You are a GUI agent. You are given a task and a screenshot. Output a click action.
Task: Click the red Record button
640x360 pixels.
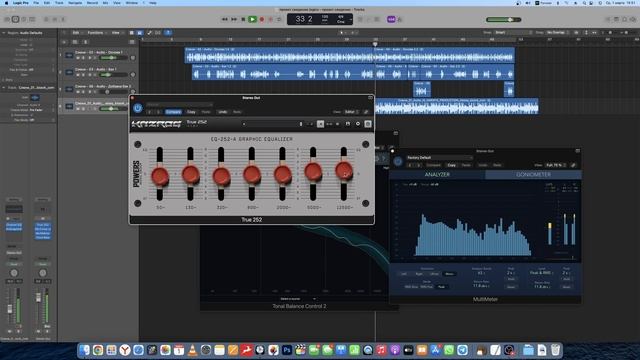[x=262, y=19]
